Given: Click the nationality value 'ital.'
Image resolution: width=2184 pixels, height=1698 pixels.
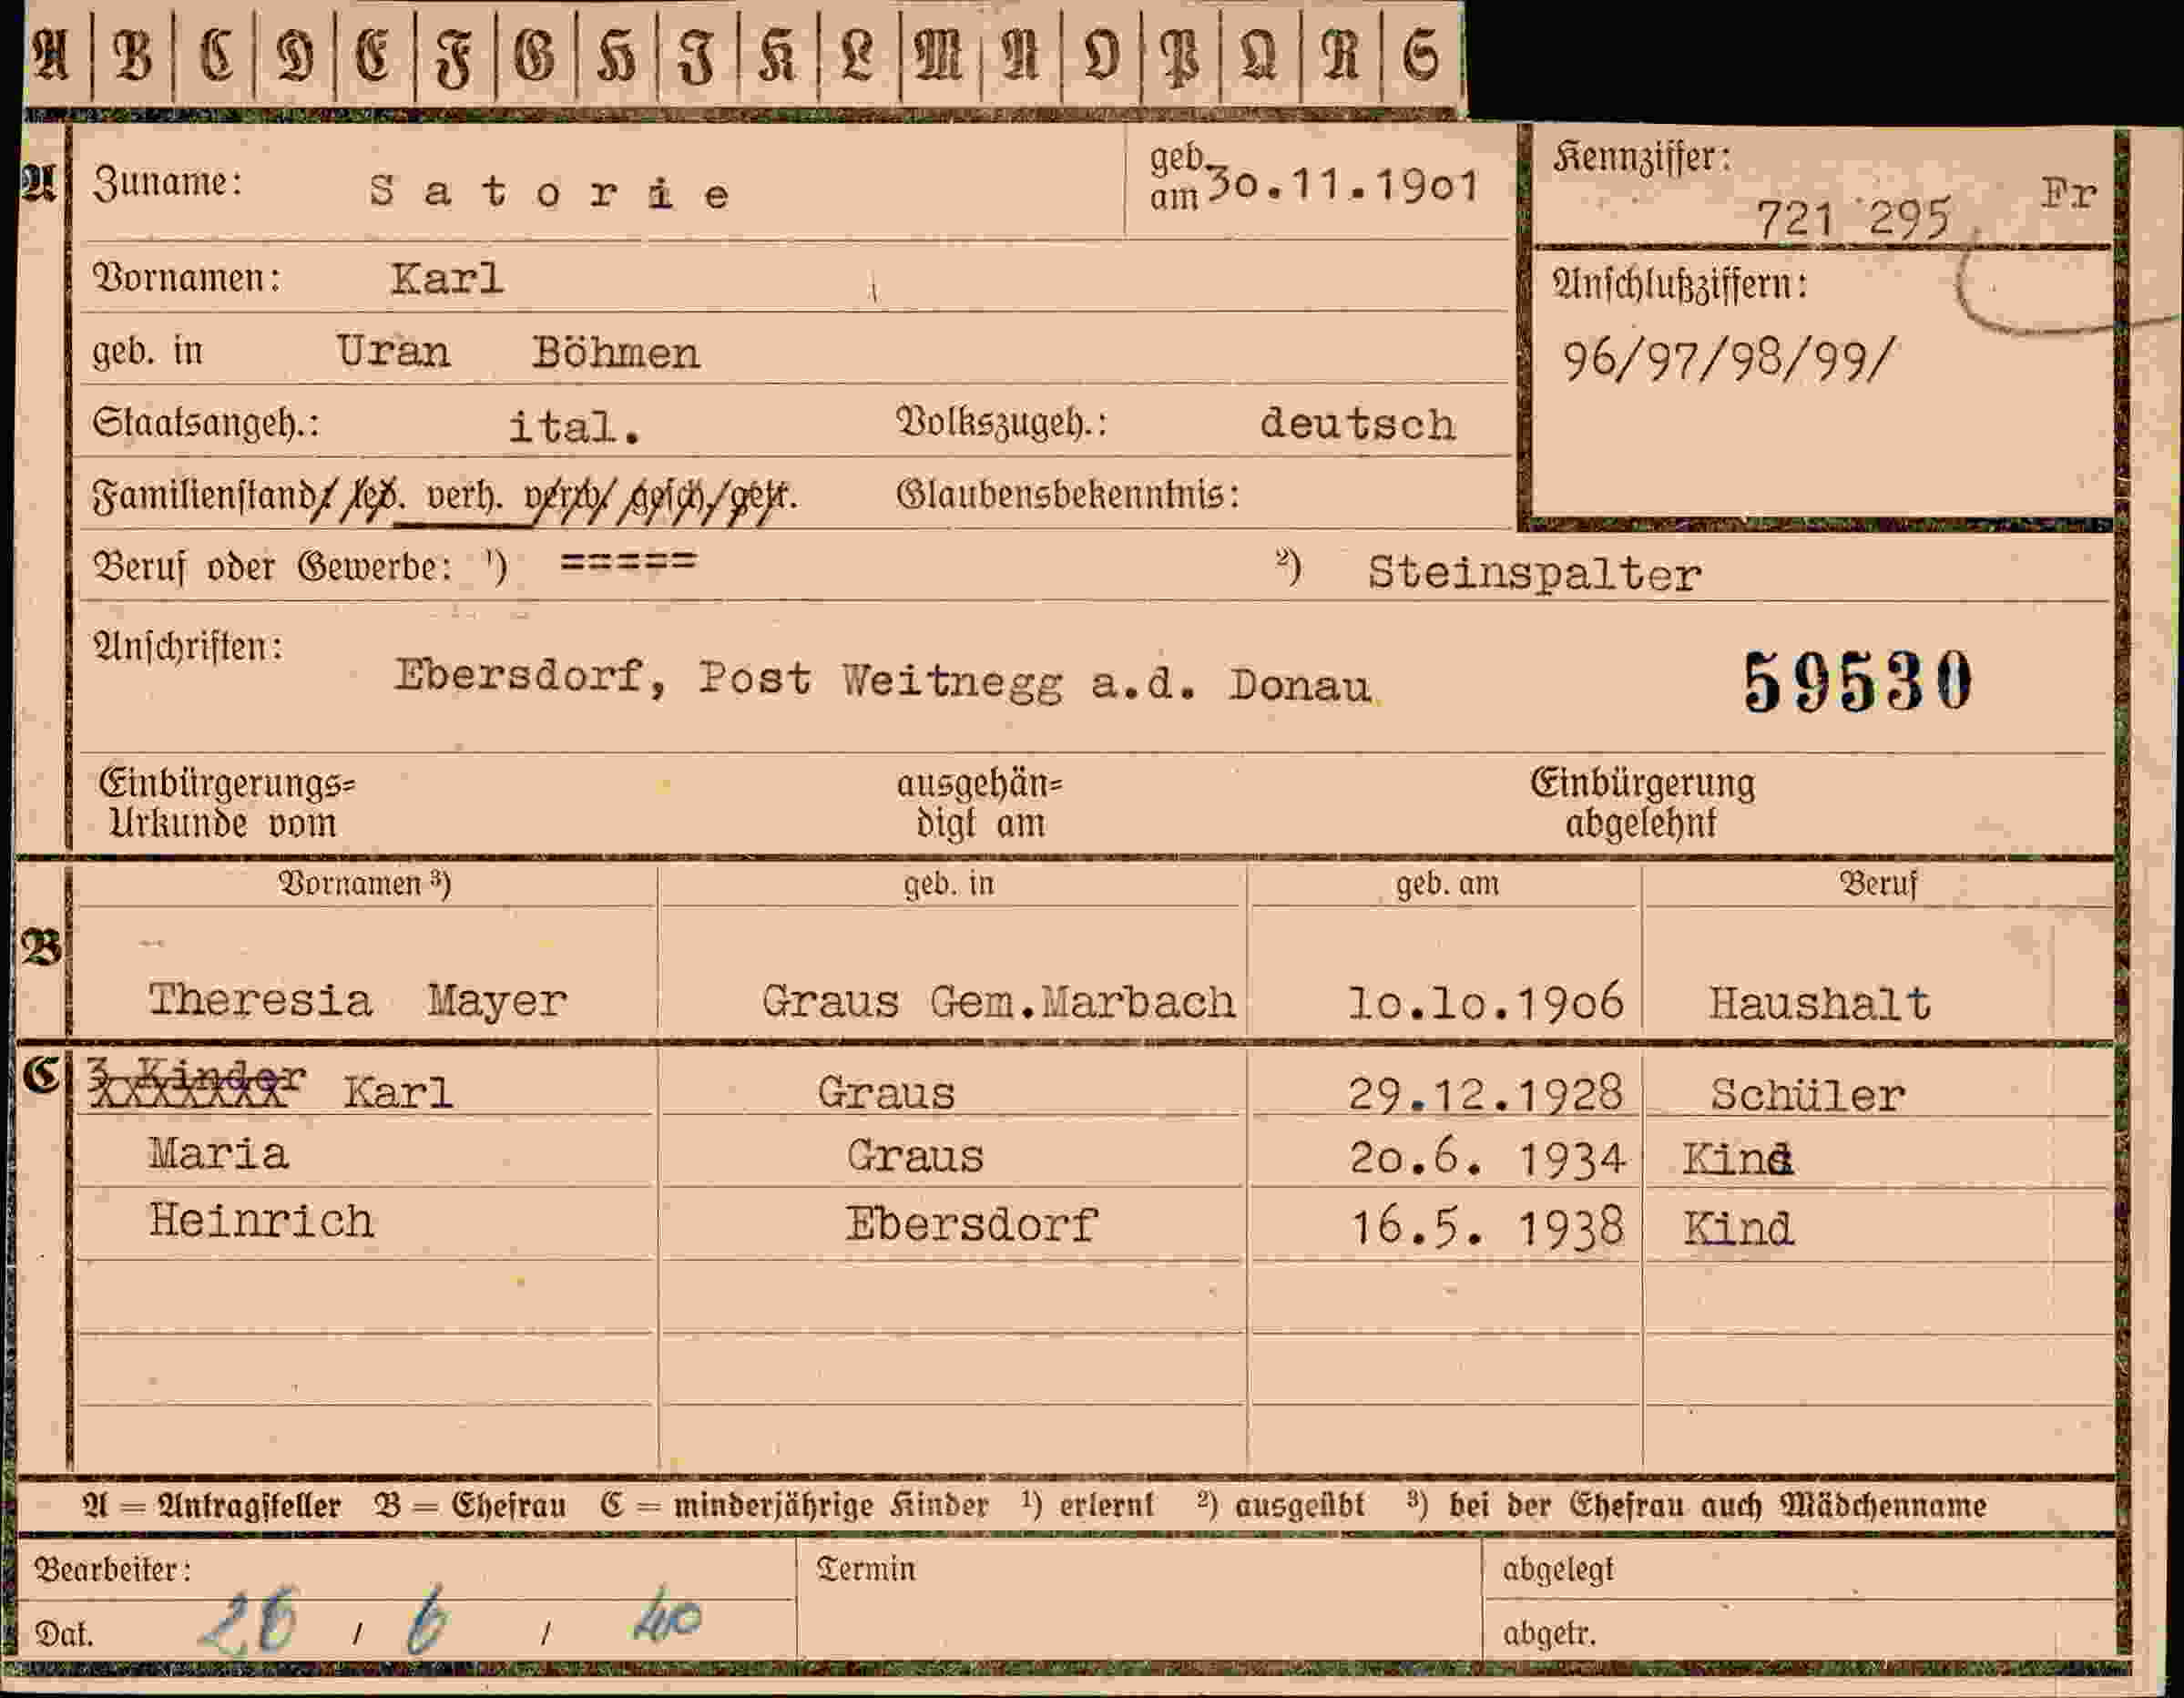Looking at the screenshot, I should click(x=575, y=428).
